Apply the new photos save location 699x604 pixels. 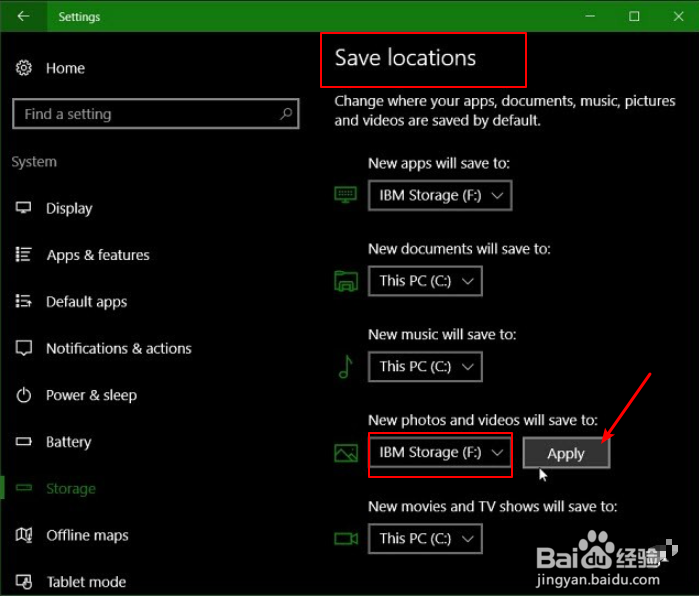(x=566, y=453)
